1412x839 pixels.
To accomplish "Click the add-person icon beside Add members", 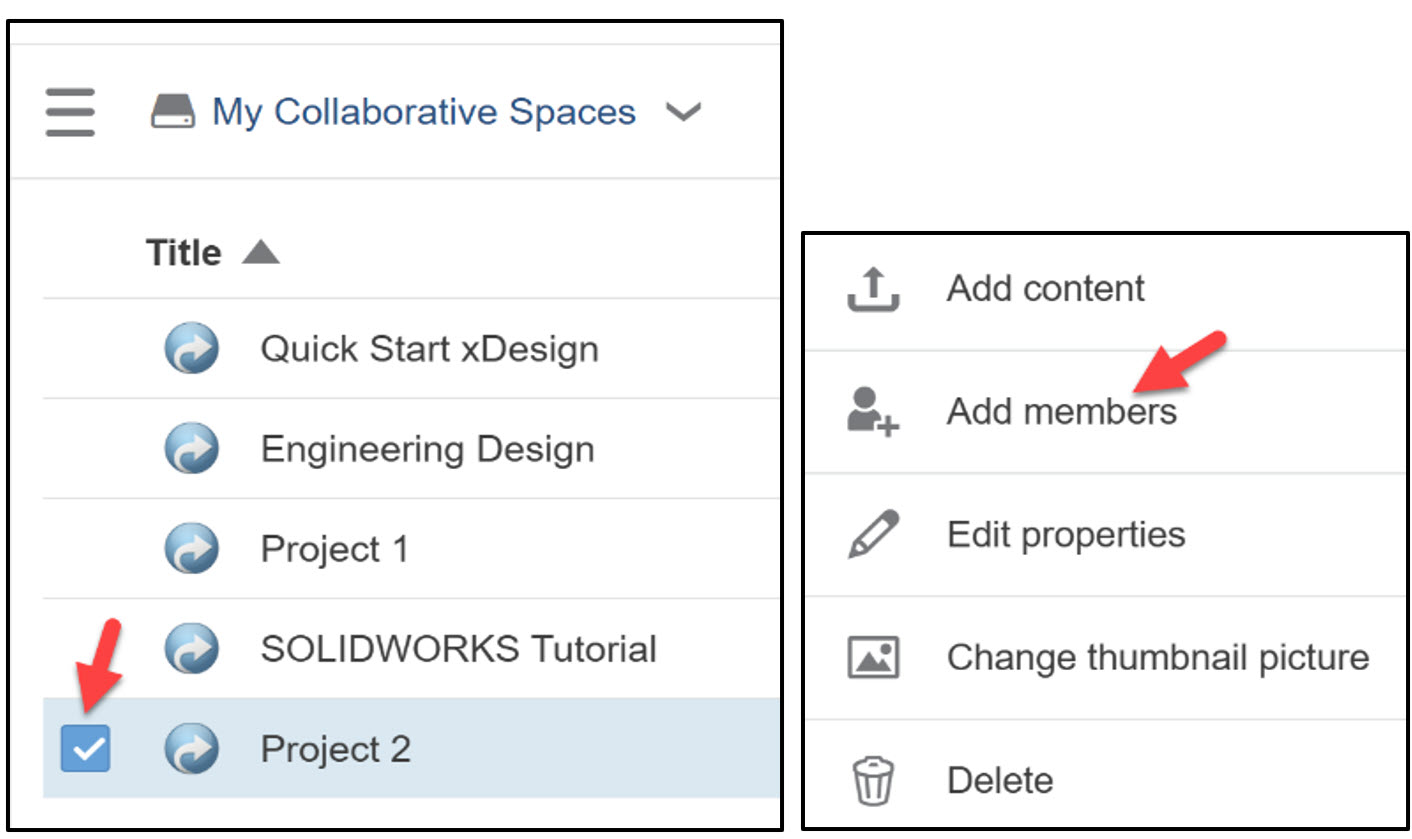I will 873,410.
